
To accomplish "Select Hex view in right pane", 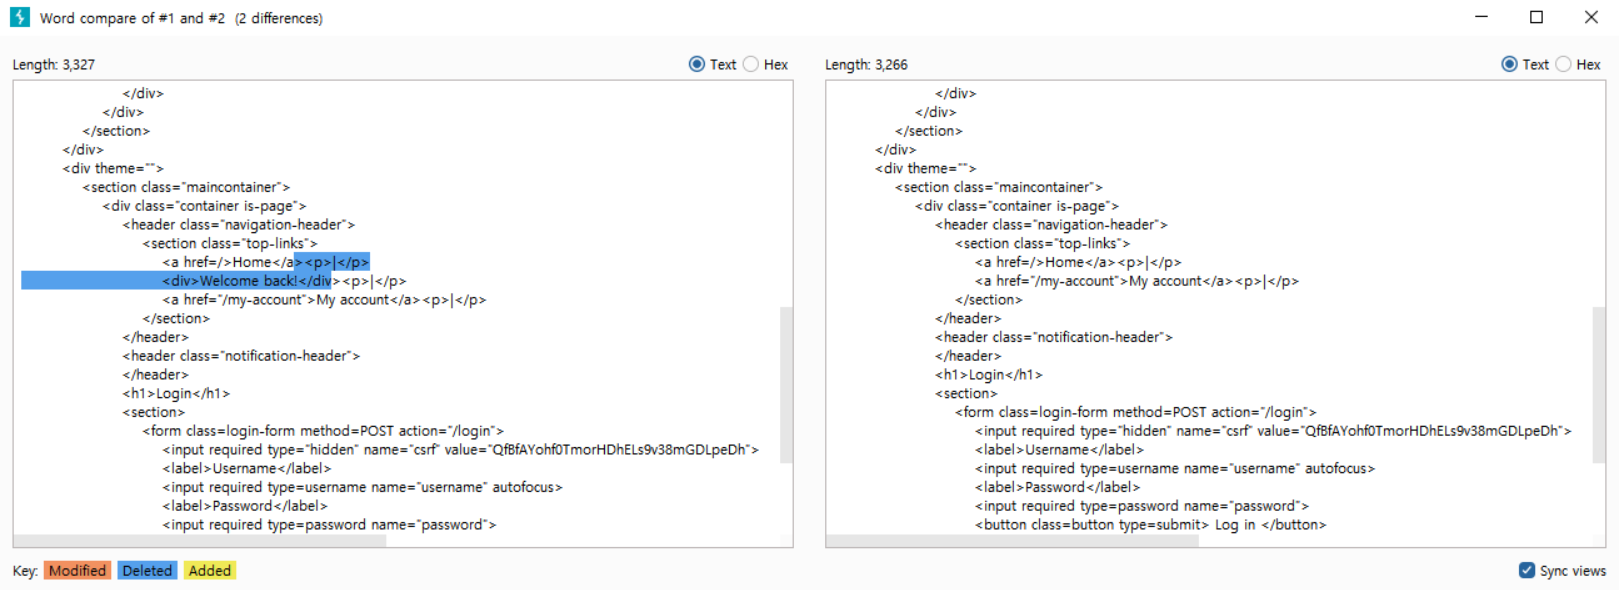I will pos(1563,64).
